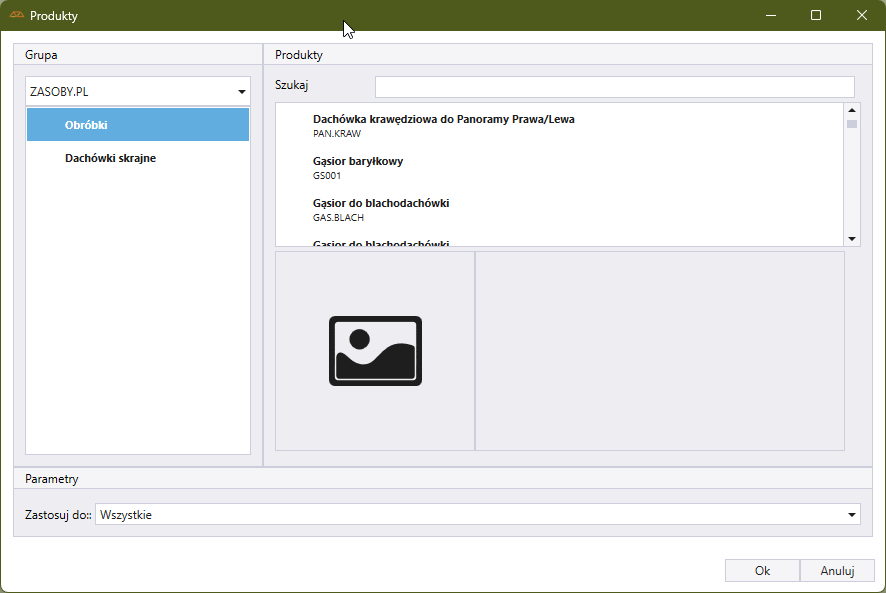Maximize the Produkty window
886x593 pixels.
[816, 16]
